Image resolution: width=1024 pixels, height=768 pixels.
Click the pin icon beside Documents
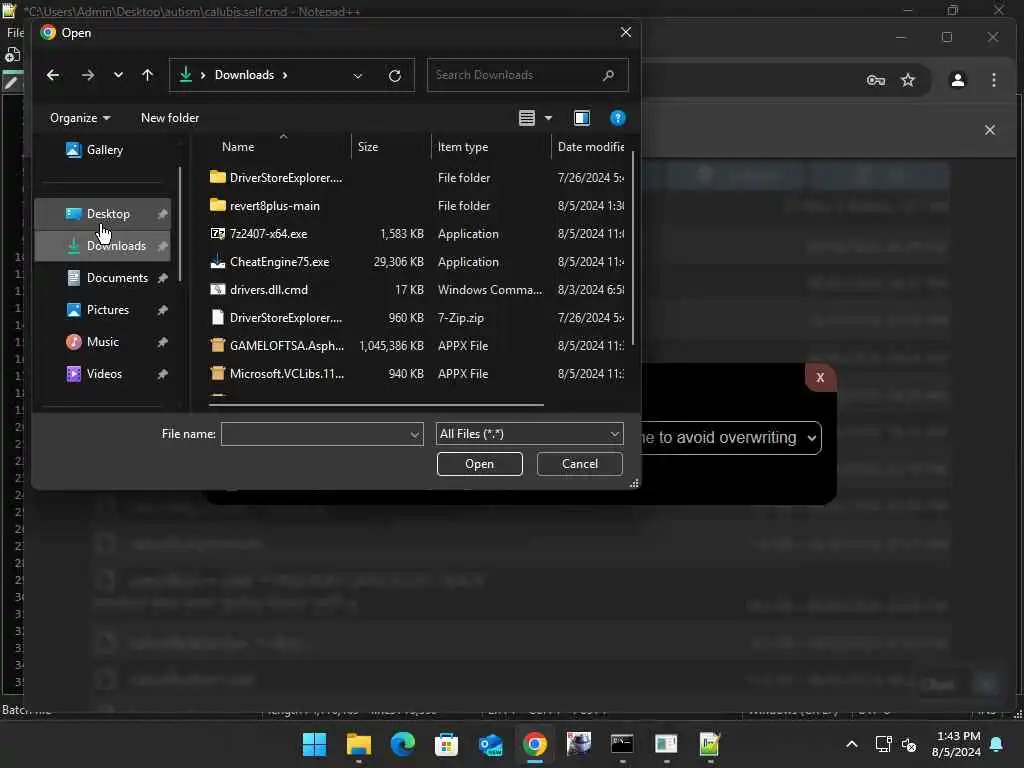click(x=162, y=278)
